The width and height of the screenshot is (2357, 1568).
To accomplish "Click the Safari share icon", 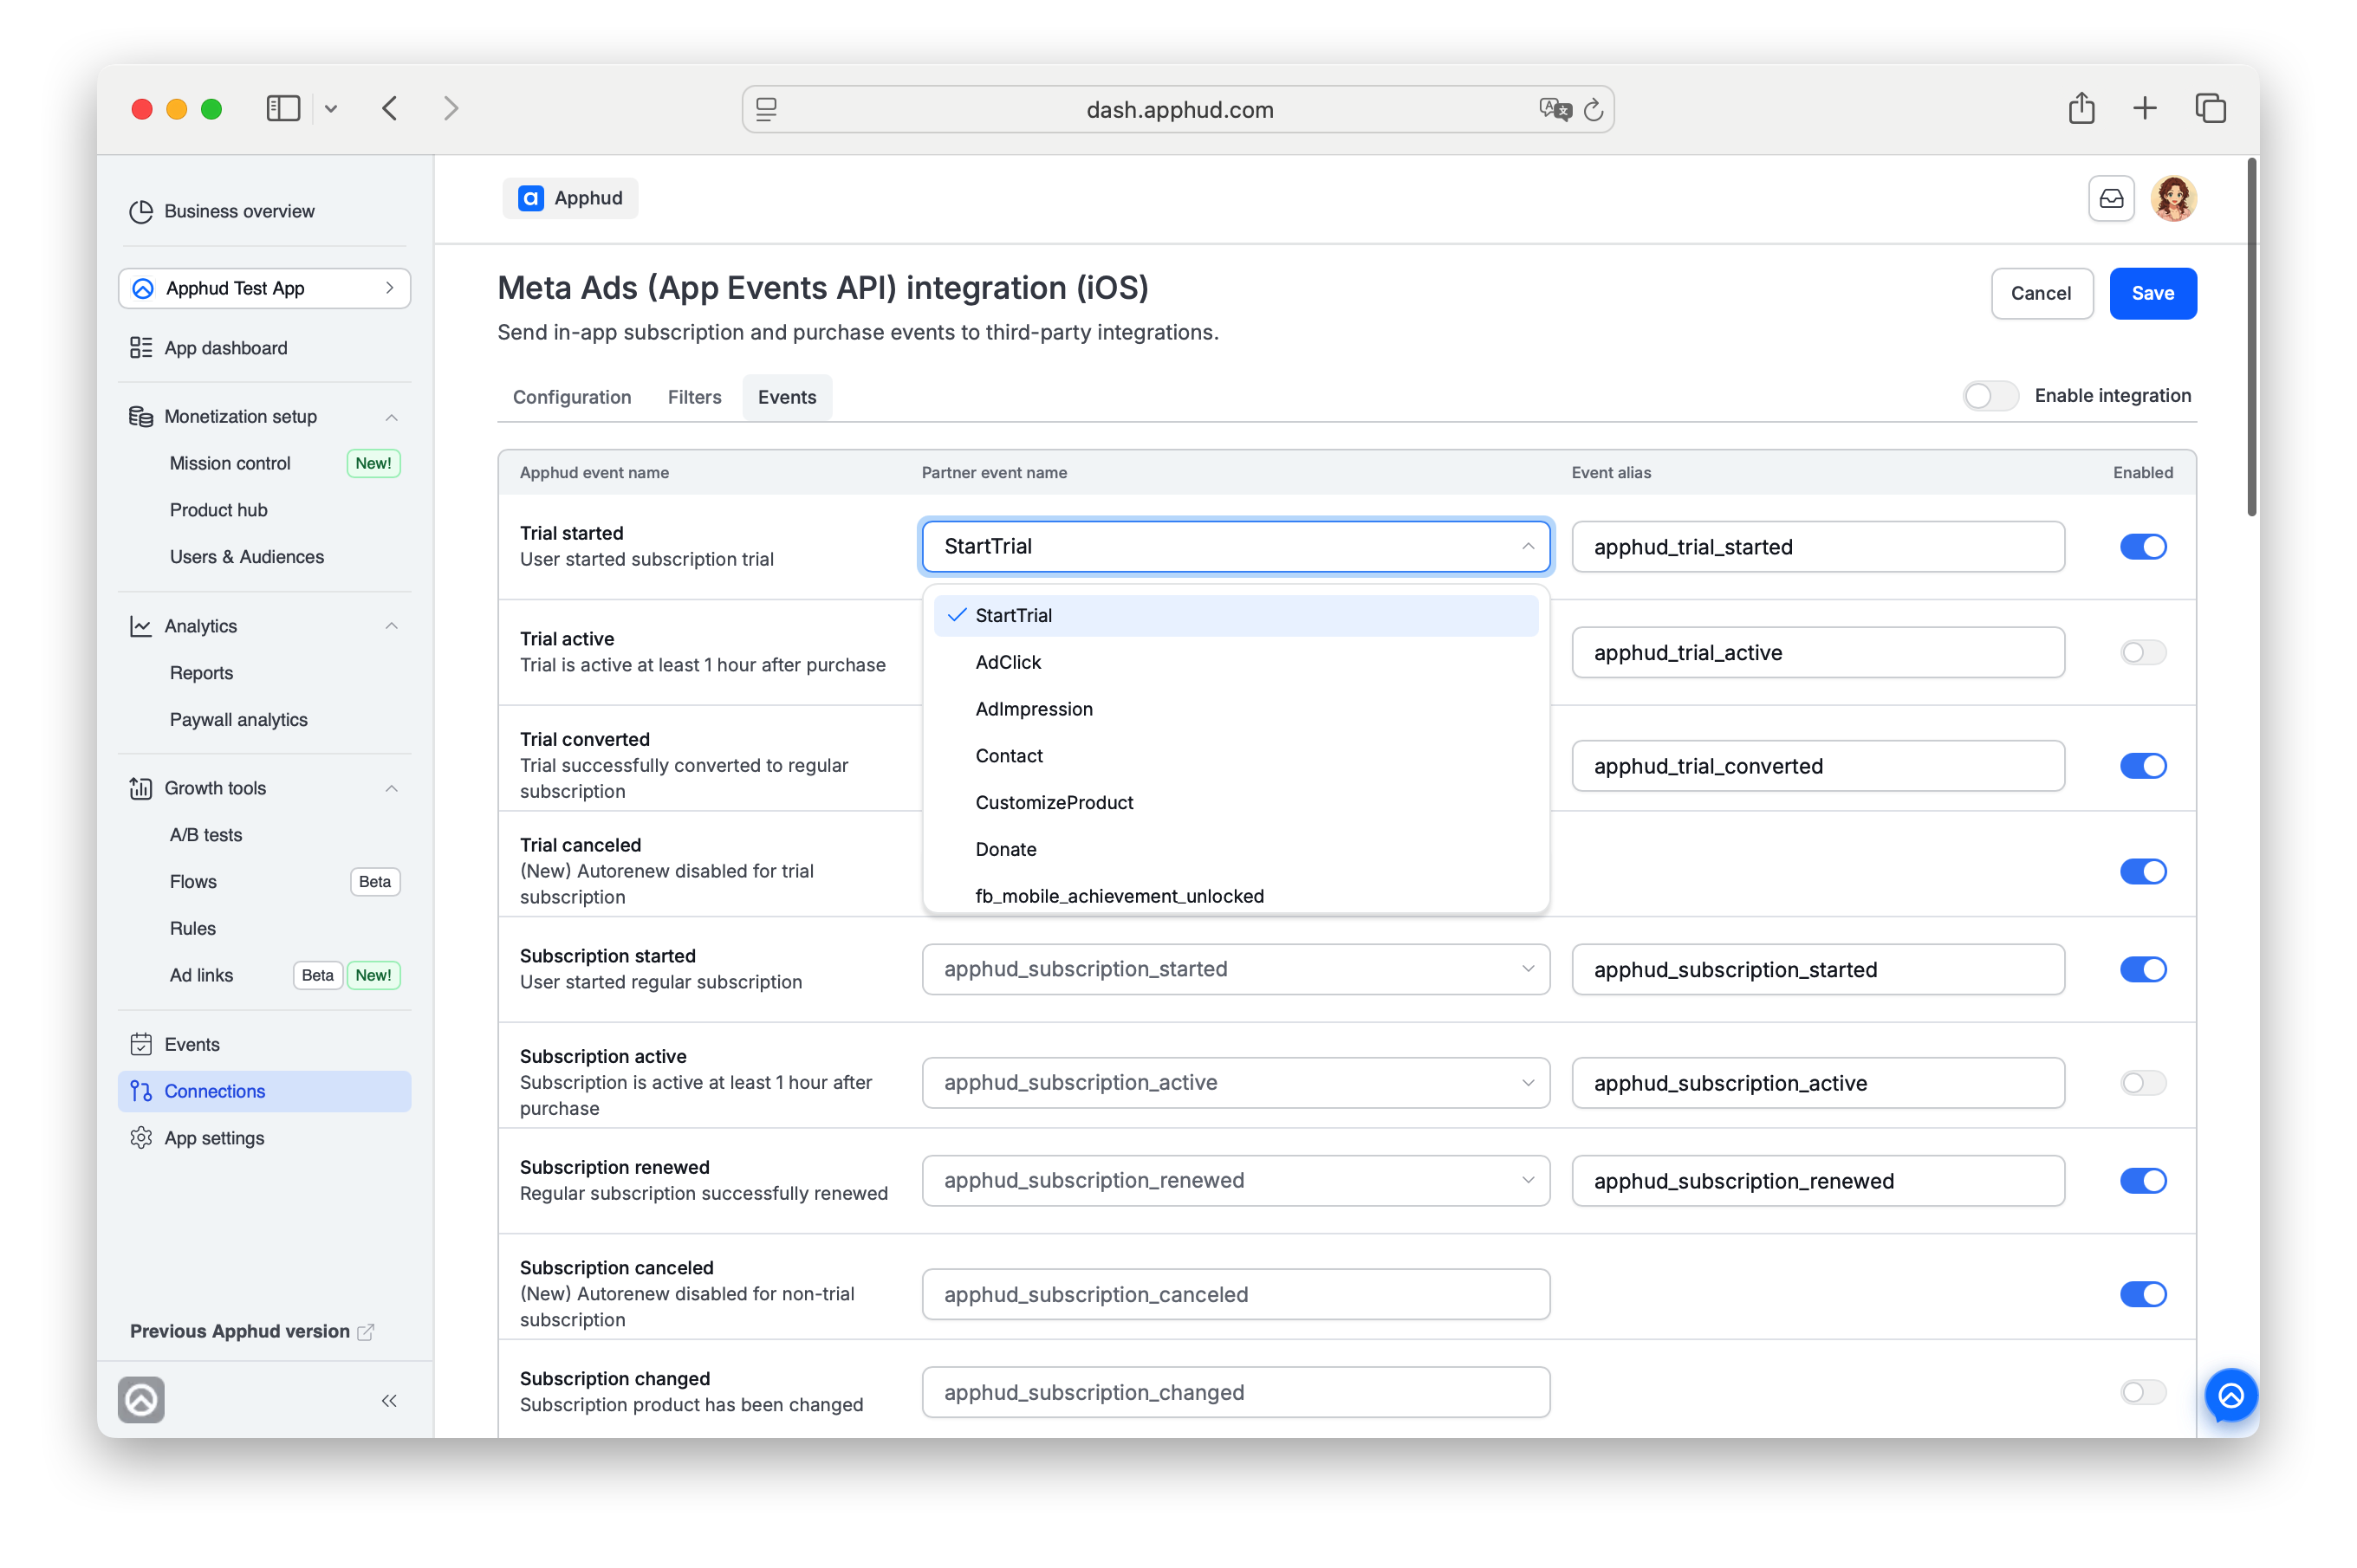I will click(x=2081, y=108).
